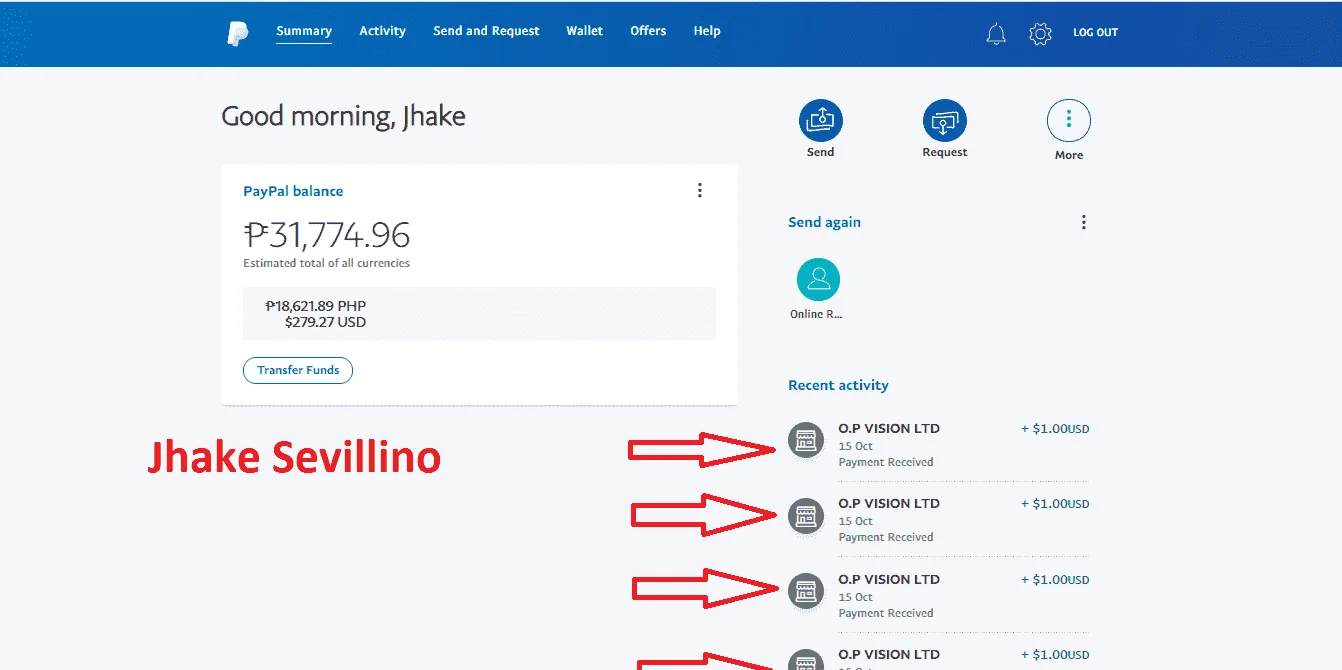
Task: Click the Good morning, Jhake greeting
Action: tap(343, 116)
